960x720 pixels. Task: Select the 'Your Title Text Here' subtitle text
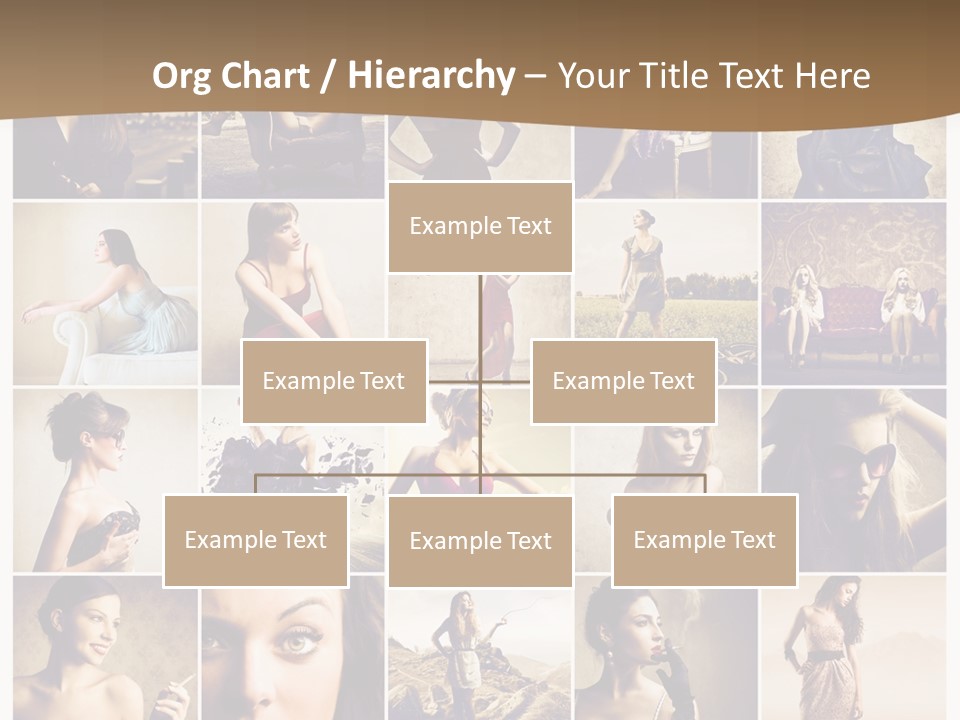[713, 76]
